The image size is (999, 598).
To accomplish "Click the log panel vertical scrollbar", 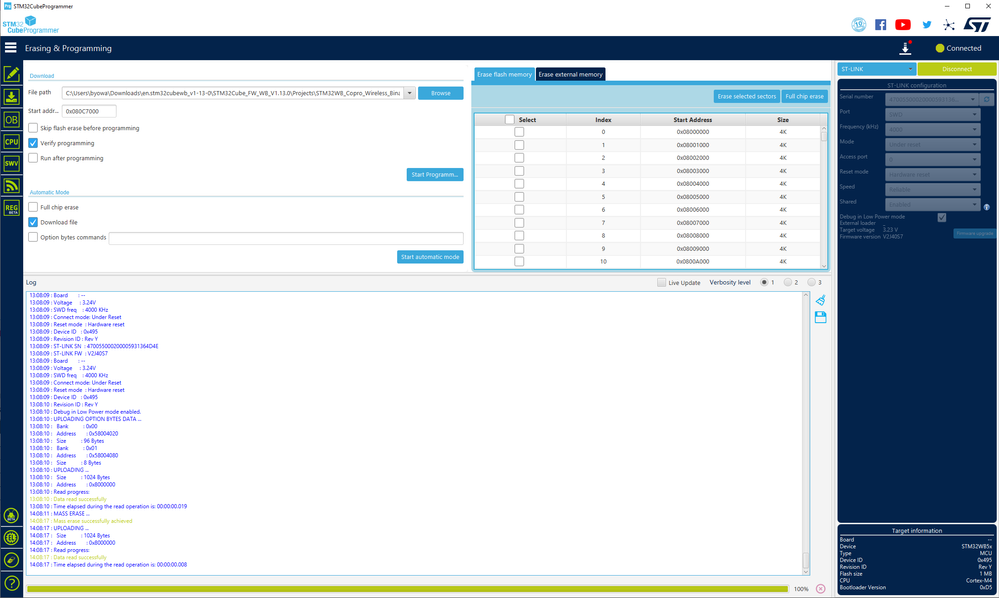I will [x=805, y=433].
